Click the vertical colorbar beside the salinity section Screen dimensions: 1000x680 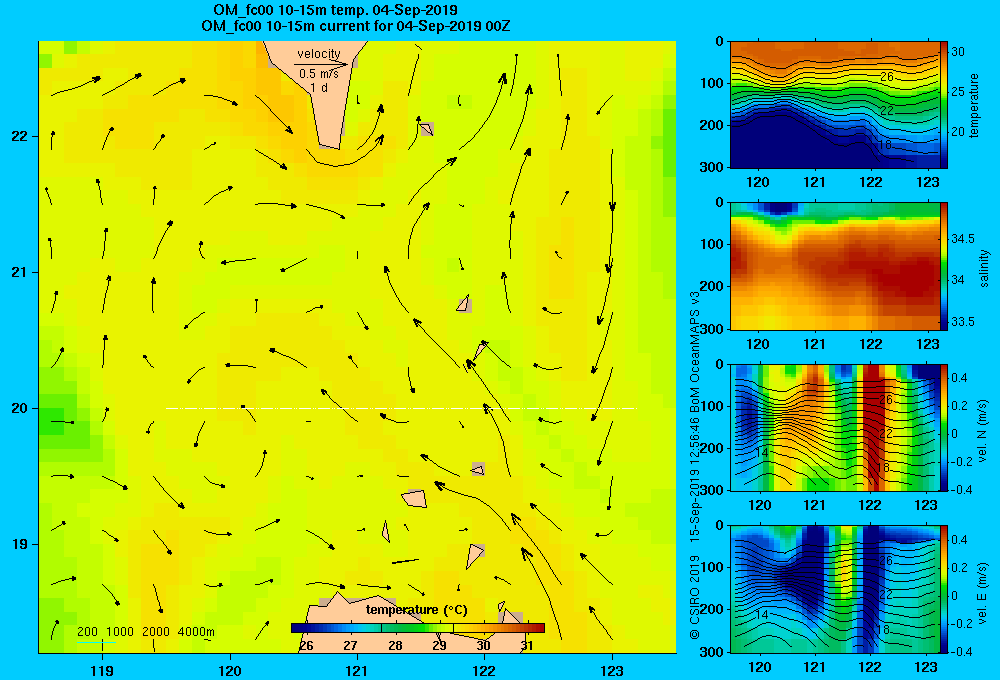coord(944,266)
